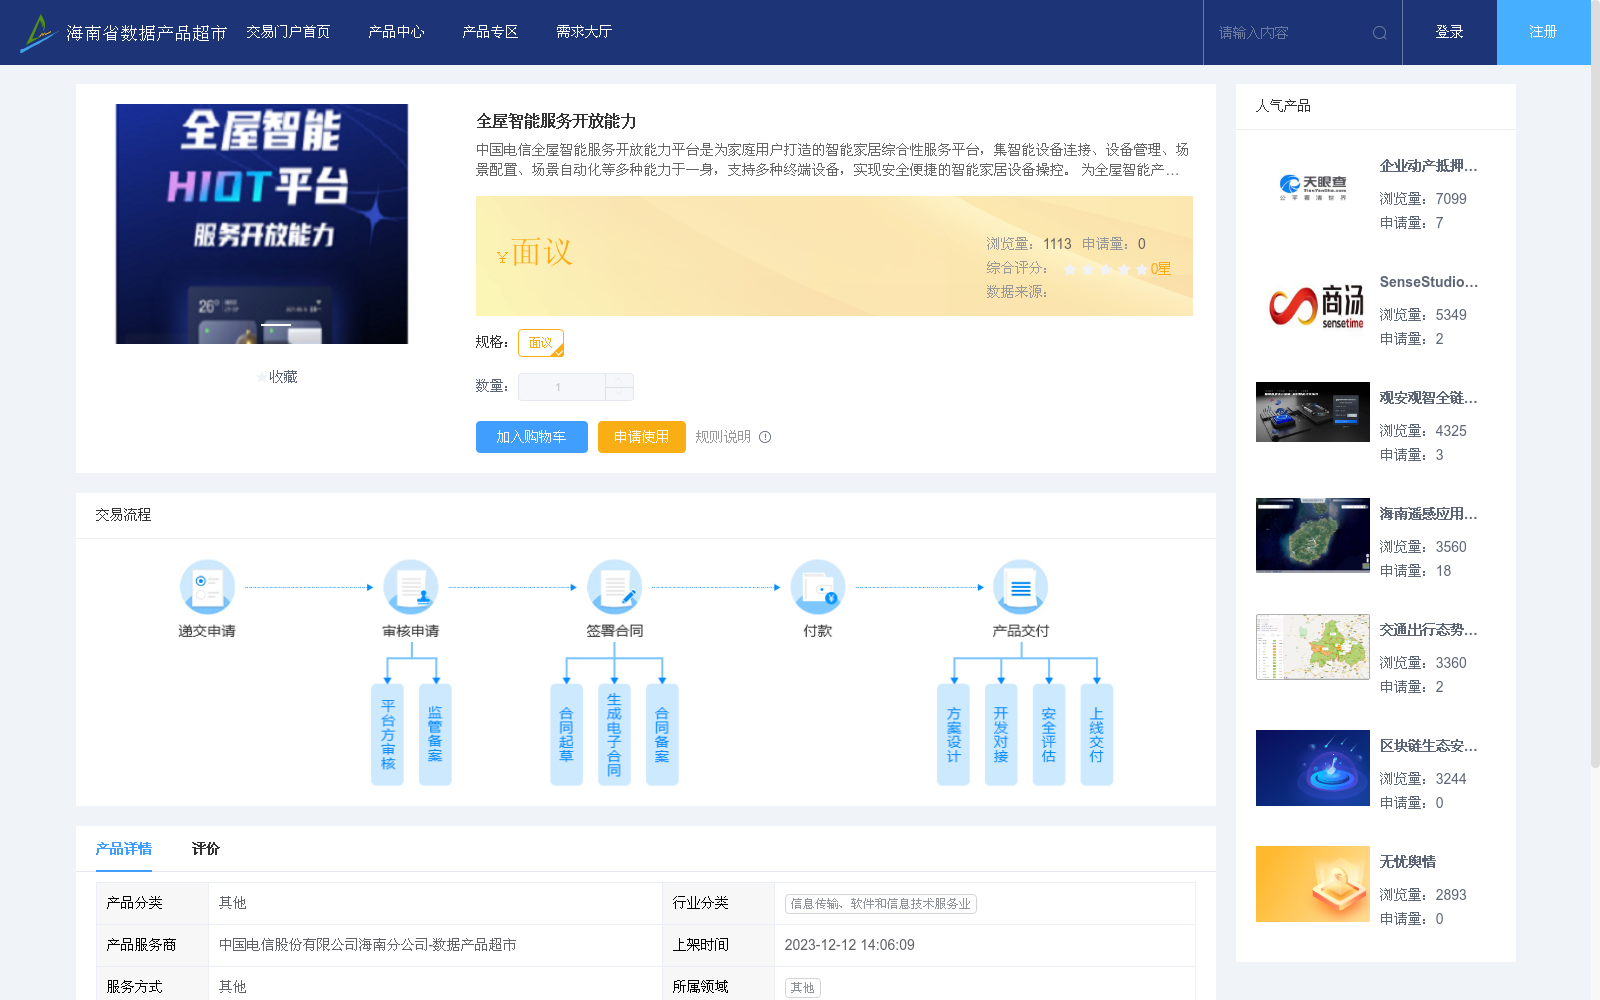Click the 递交申请 step icon
Screen dimensions: 1600x1000
pyautogui.click(x=207, y=587)
